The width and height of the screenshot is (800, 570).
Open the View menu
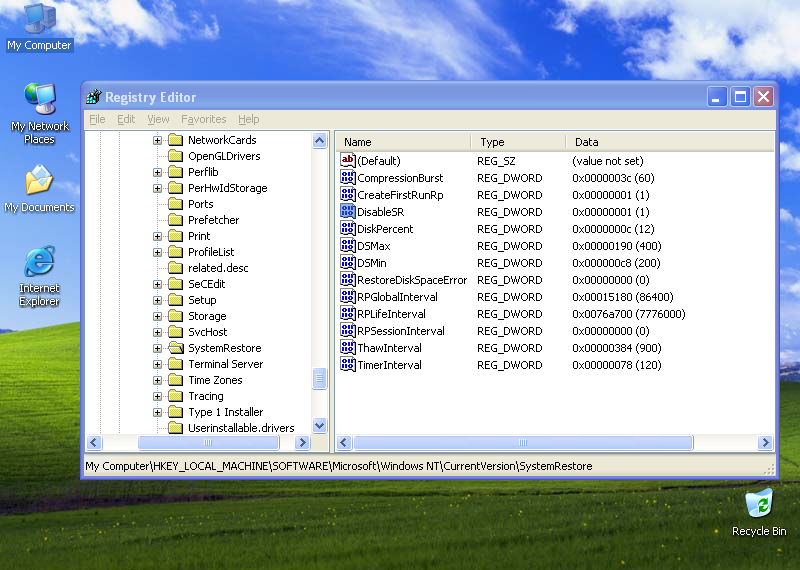point(158,119)
